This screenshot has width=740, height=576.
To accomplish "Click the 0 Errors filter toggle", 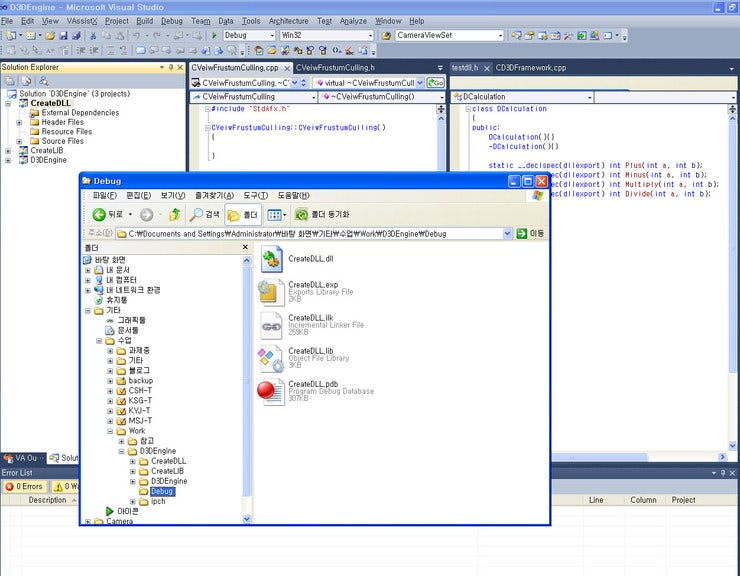I will pyautogui.click(x=24, y=486).
